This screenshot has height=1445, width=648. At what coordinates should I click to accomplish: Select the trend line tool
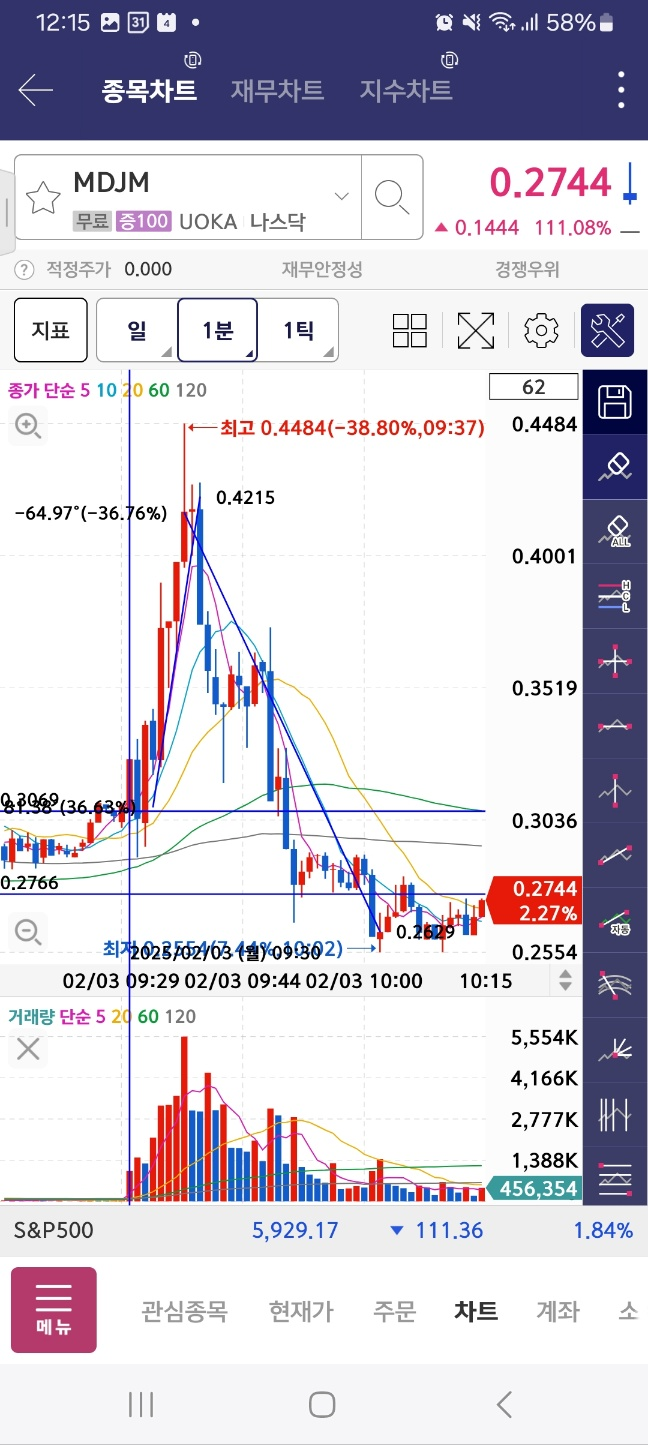pos(615,855)
